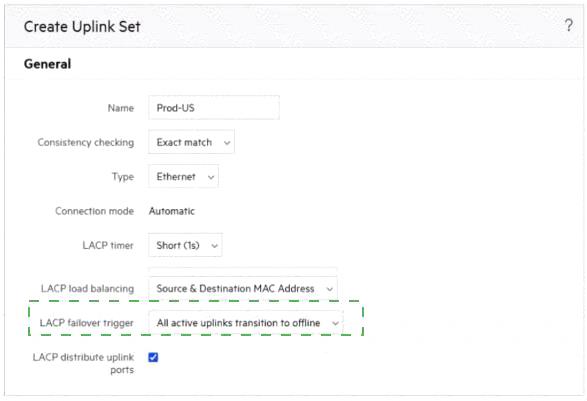Click the LACP failover trigger label

click(86, 323)
